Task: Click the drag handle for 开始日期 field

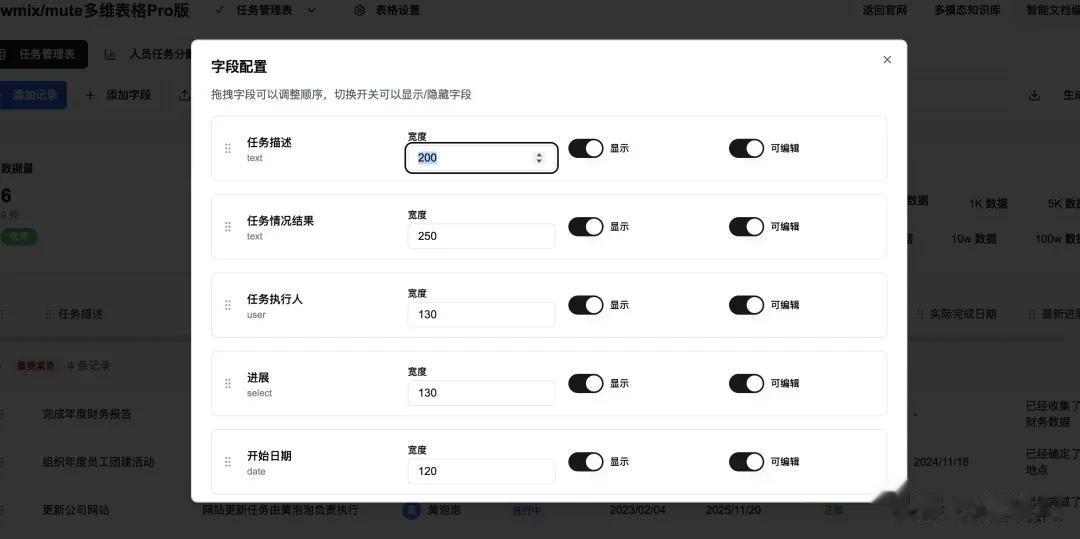Action: click(228, 462)
